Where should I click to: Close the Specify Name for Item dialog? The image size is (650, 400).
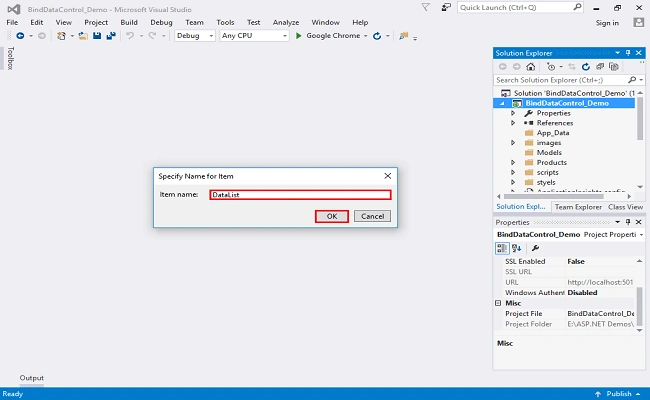click(388, 176)
